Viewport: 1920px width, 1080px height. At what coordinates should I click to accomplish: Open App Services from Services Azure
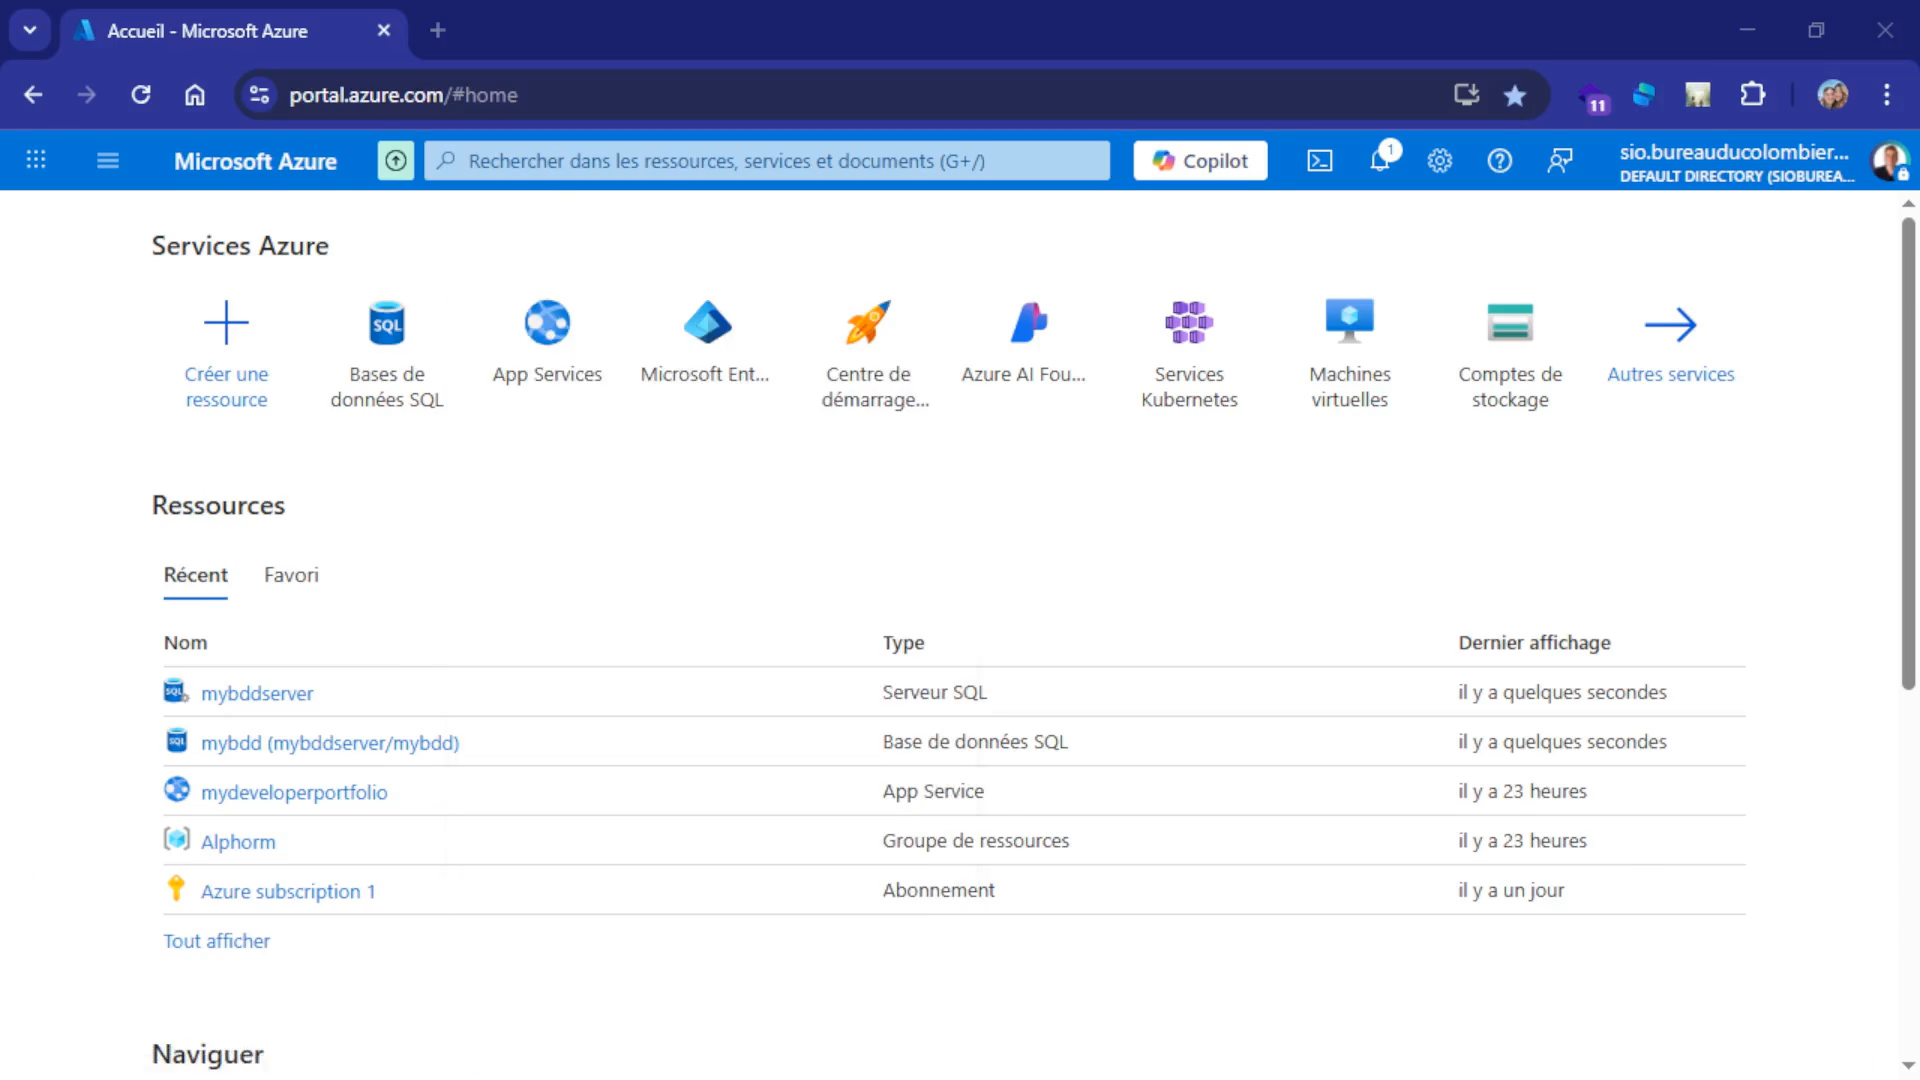click(546, 322)
